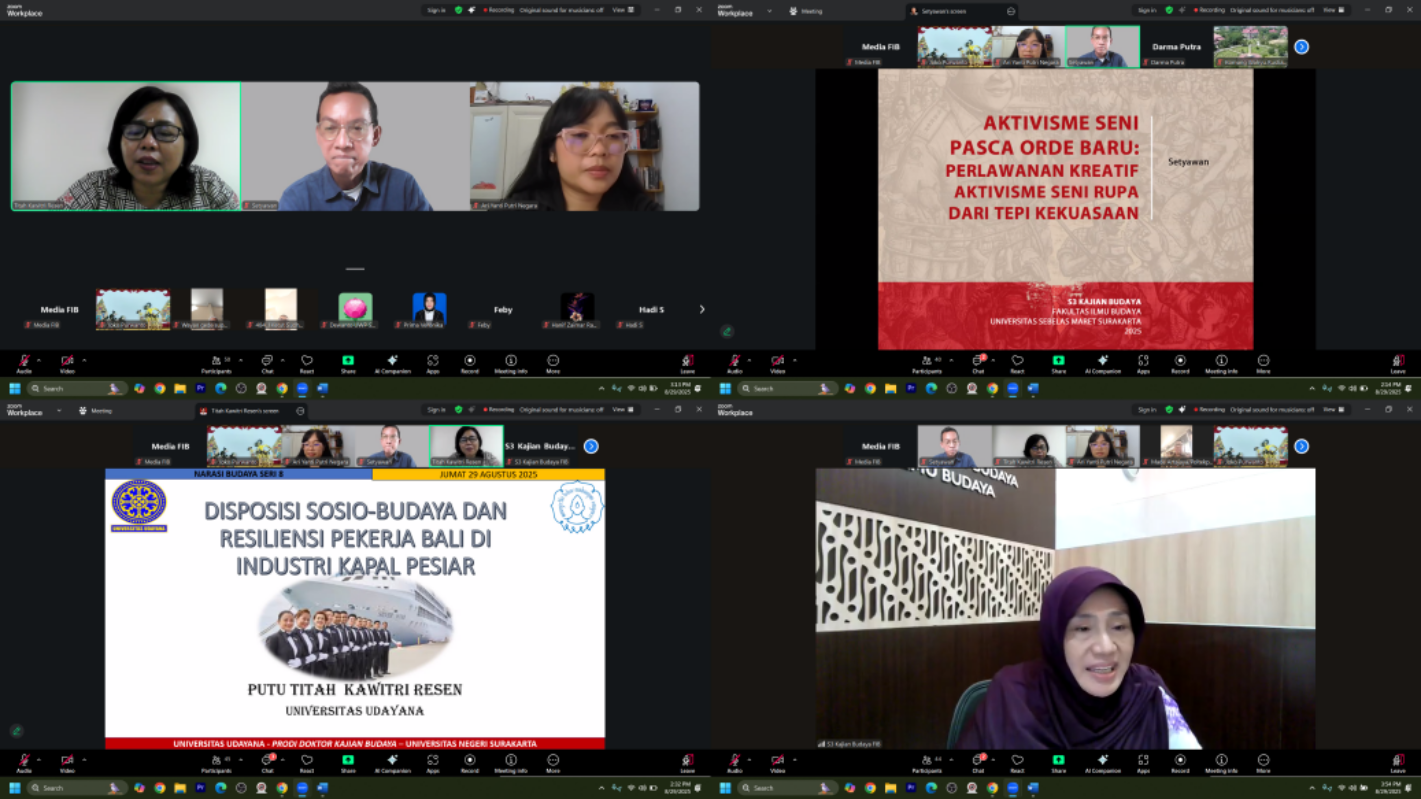Open More options in the gallery-view Zoom window
The image size is (1421, 799).
(553, 364)
